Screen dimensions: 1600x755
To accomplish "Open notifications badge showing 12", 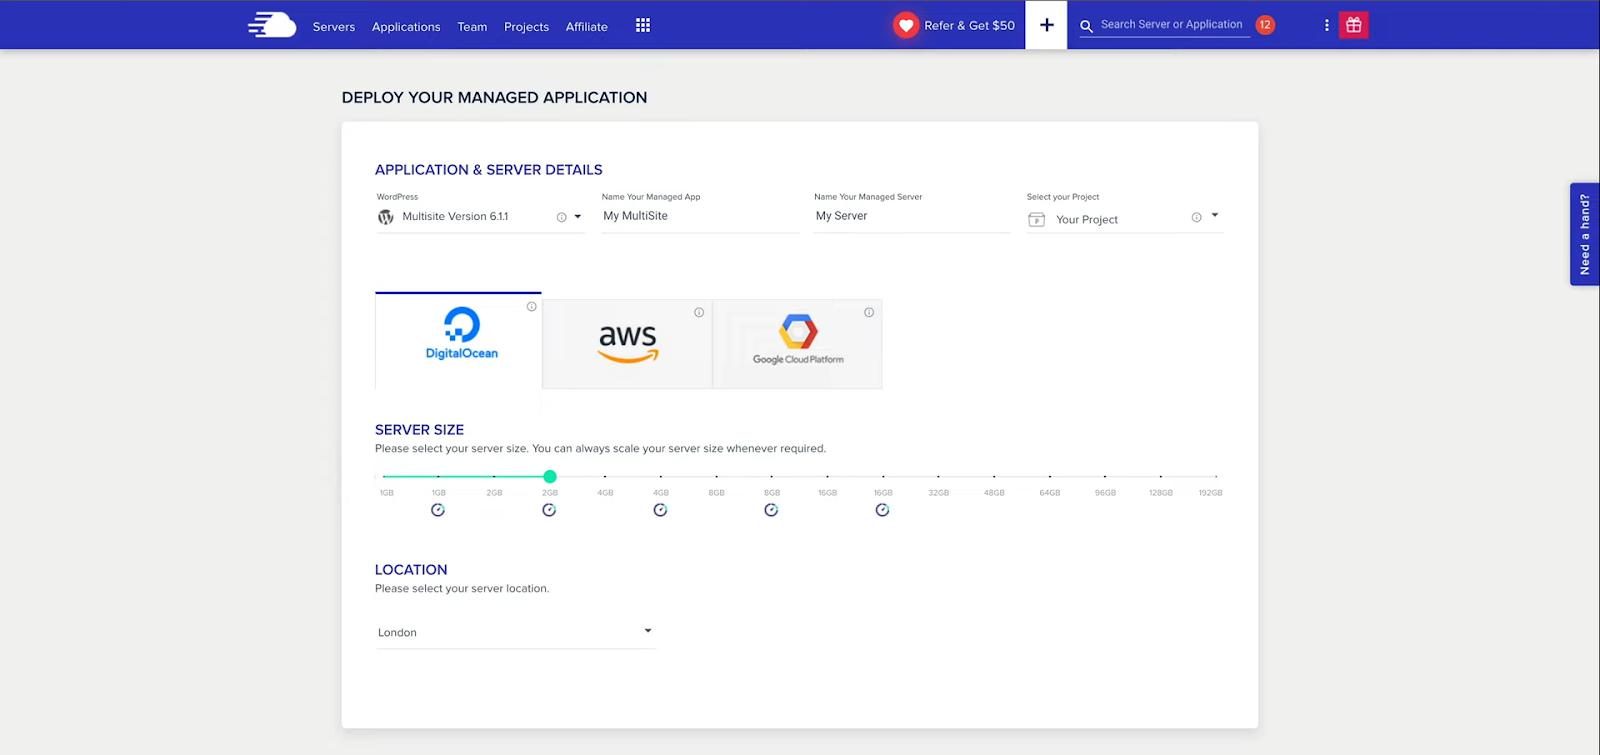I will pos(1265,25).
